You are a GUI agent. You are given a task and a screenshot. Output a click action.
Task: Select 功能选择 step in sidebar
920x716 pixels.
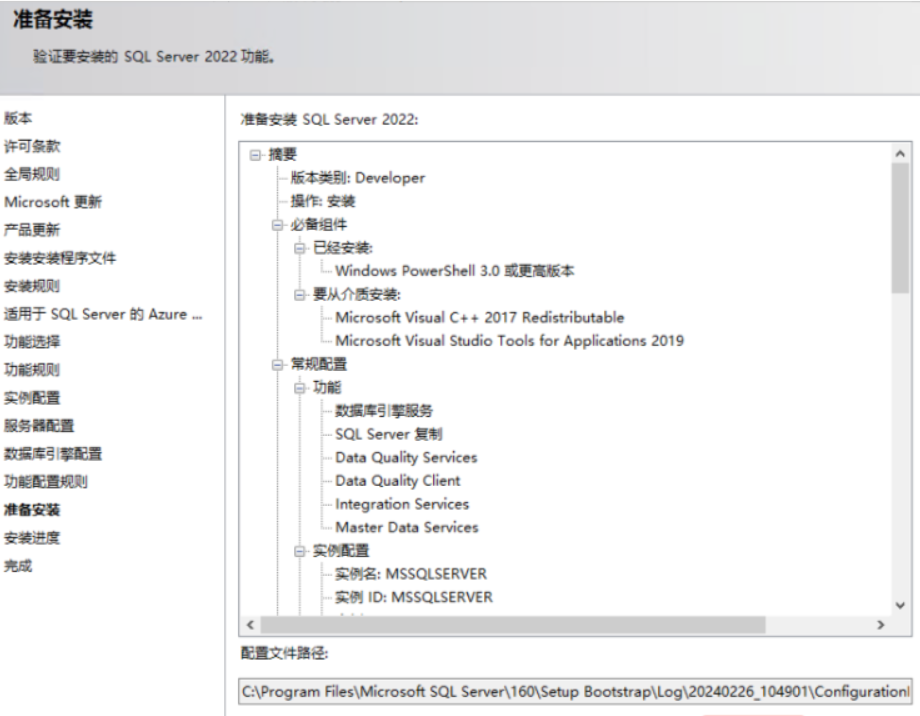(x=32, y=342)
